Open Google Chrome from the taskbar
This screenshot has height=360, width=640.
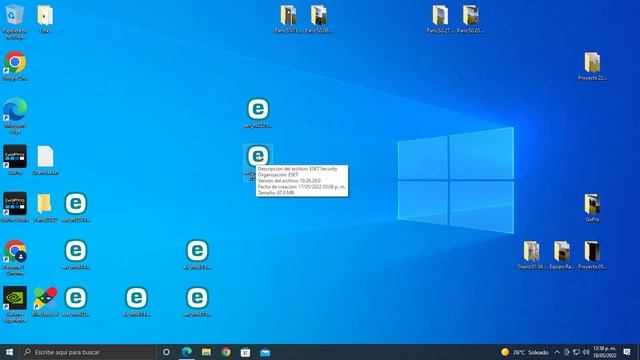(x=226, y=352)
